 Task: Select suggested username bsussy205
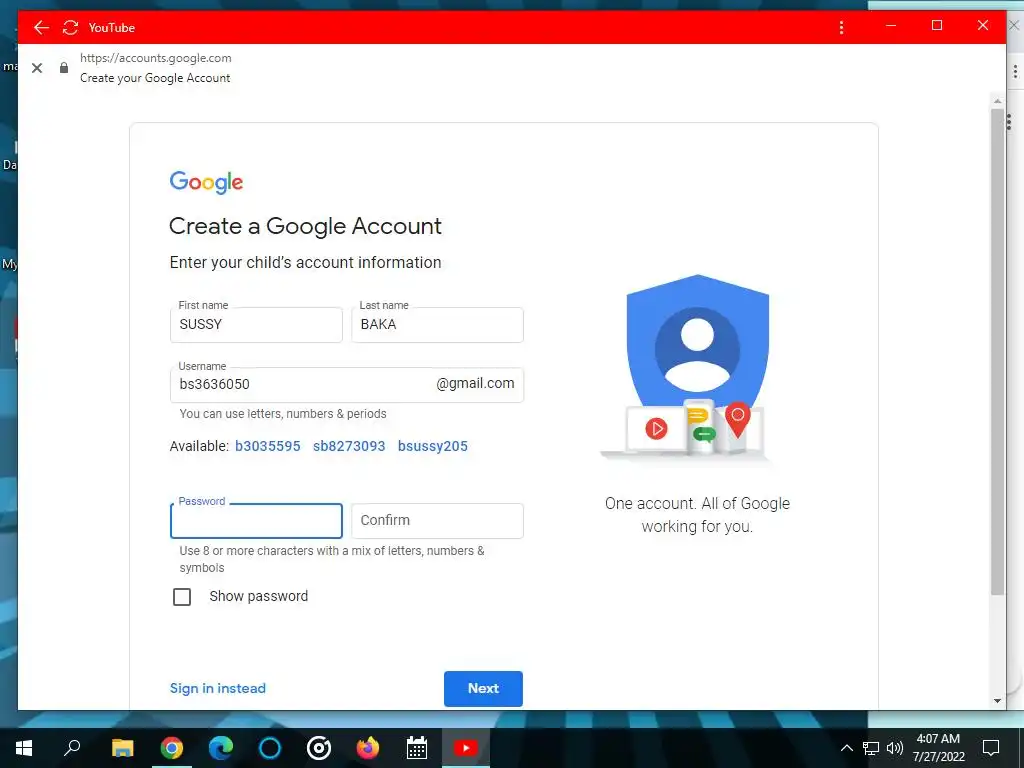click(433, 446)
